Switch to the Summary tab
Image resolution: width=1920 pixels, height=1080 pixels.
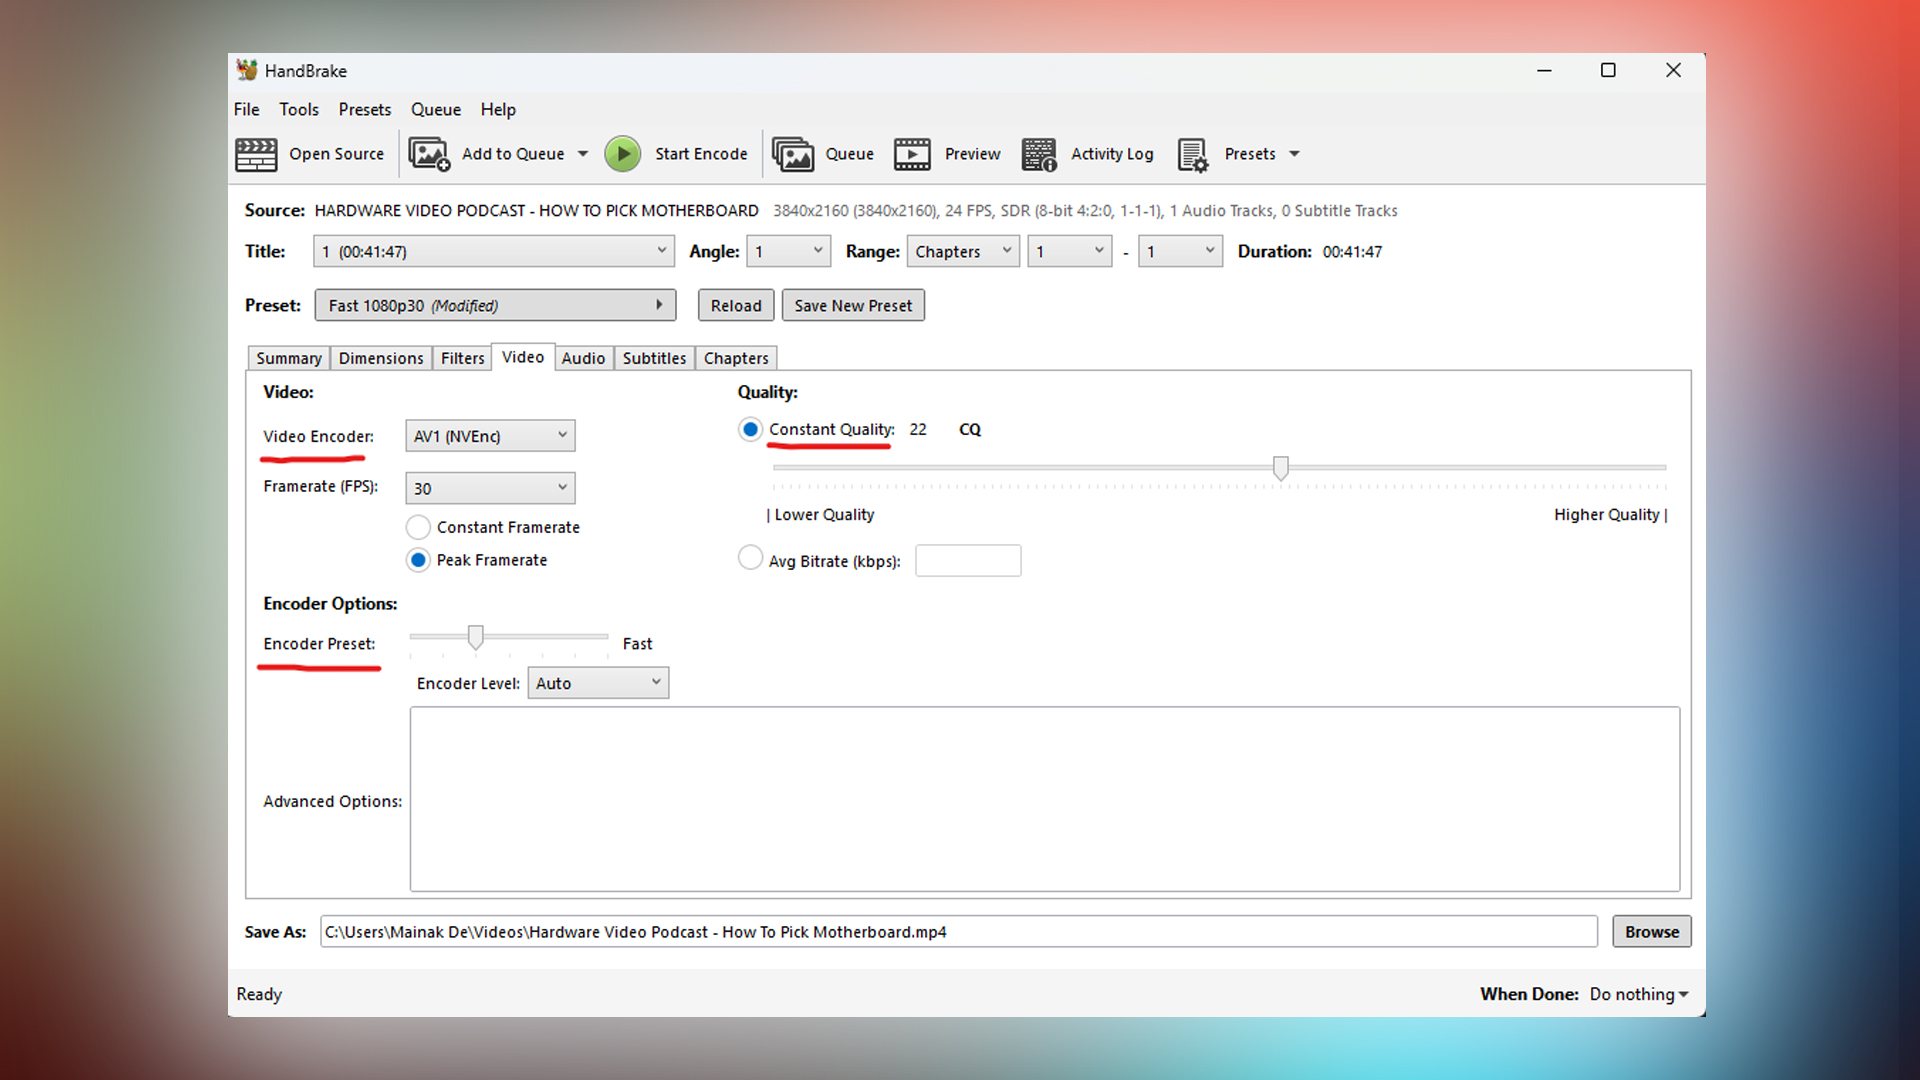tap(289, 358)
